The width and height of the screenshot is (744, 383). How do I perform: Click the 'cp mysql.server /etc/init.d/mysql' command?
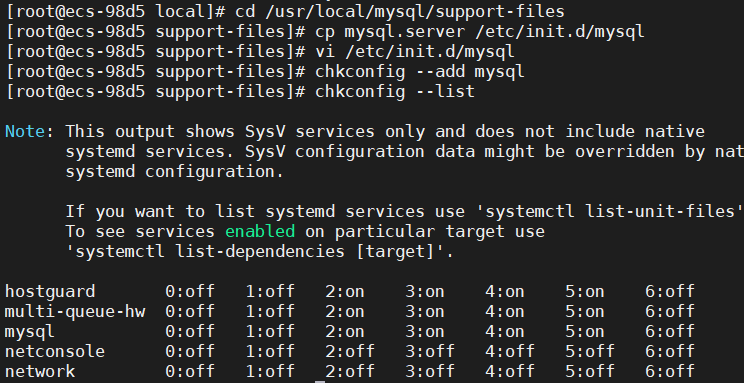(480, 32)
